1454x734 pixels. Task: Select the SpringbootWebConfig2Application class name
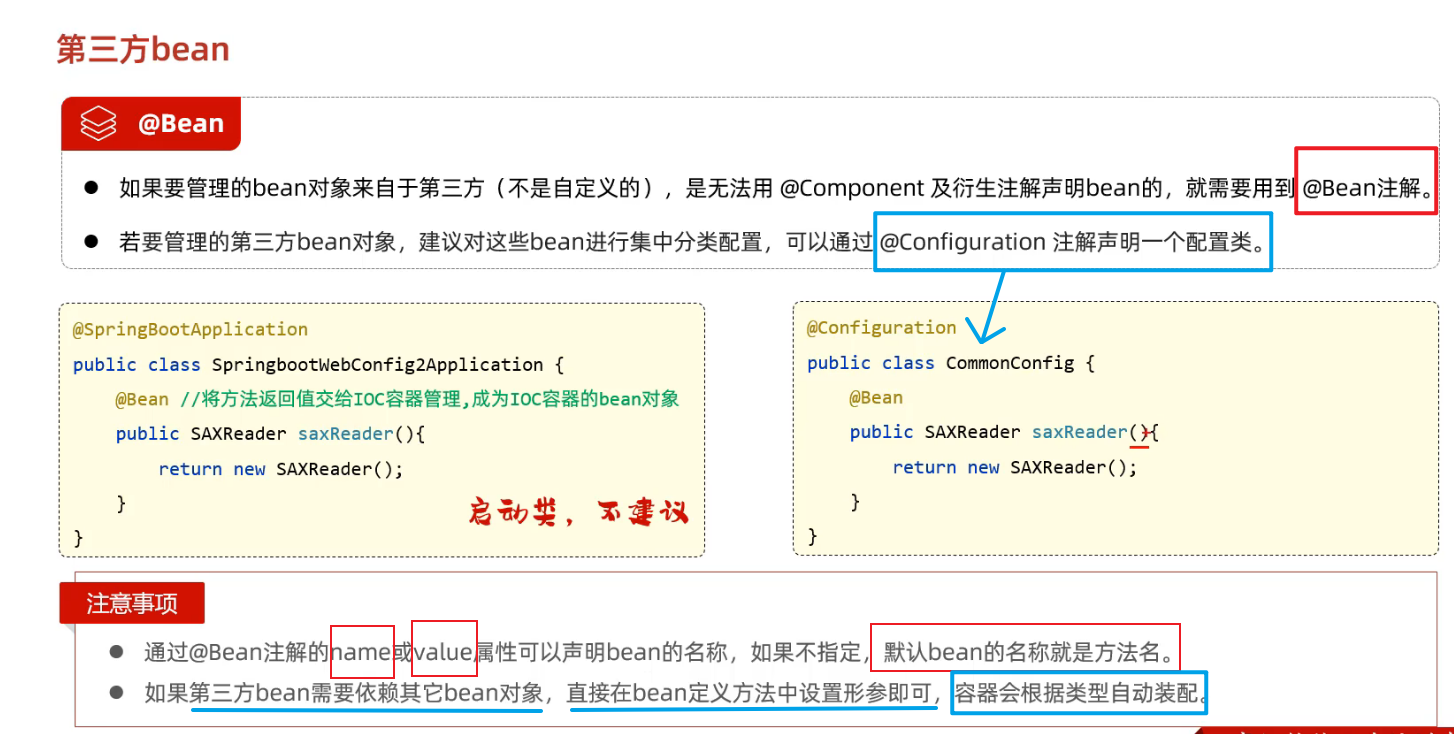(x=377, y=364)
